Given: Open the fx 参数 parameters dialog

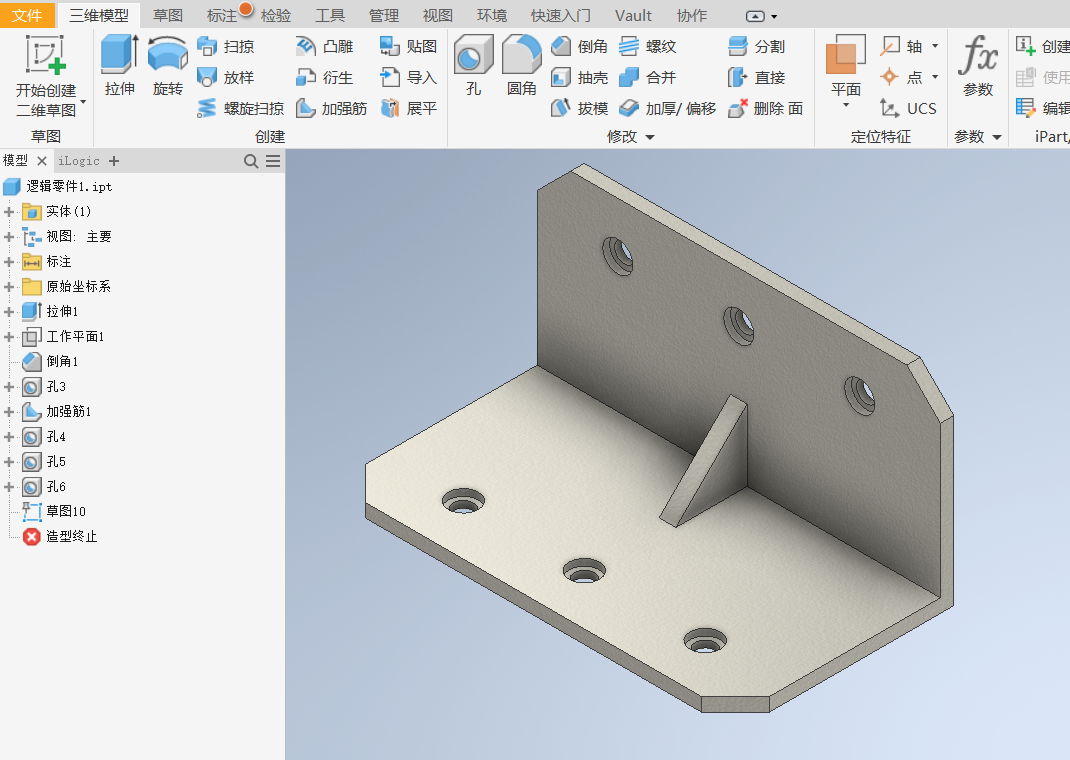Looking at the screenshot, I should click(978, 65).
